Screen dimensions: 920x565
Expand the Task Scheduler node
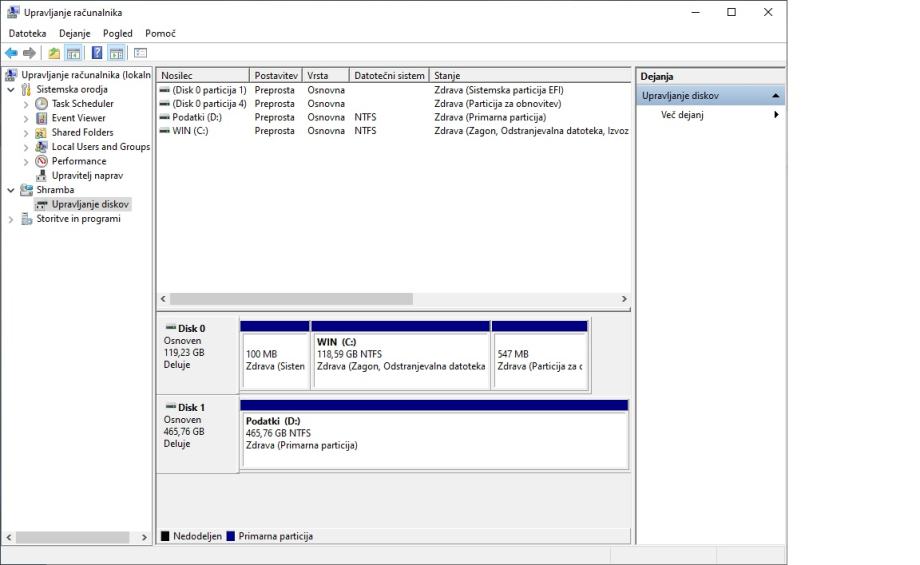tap(25, 104)
